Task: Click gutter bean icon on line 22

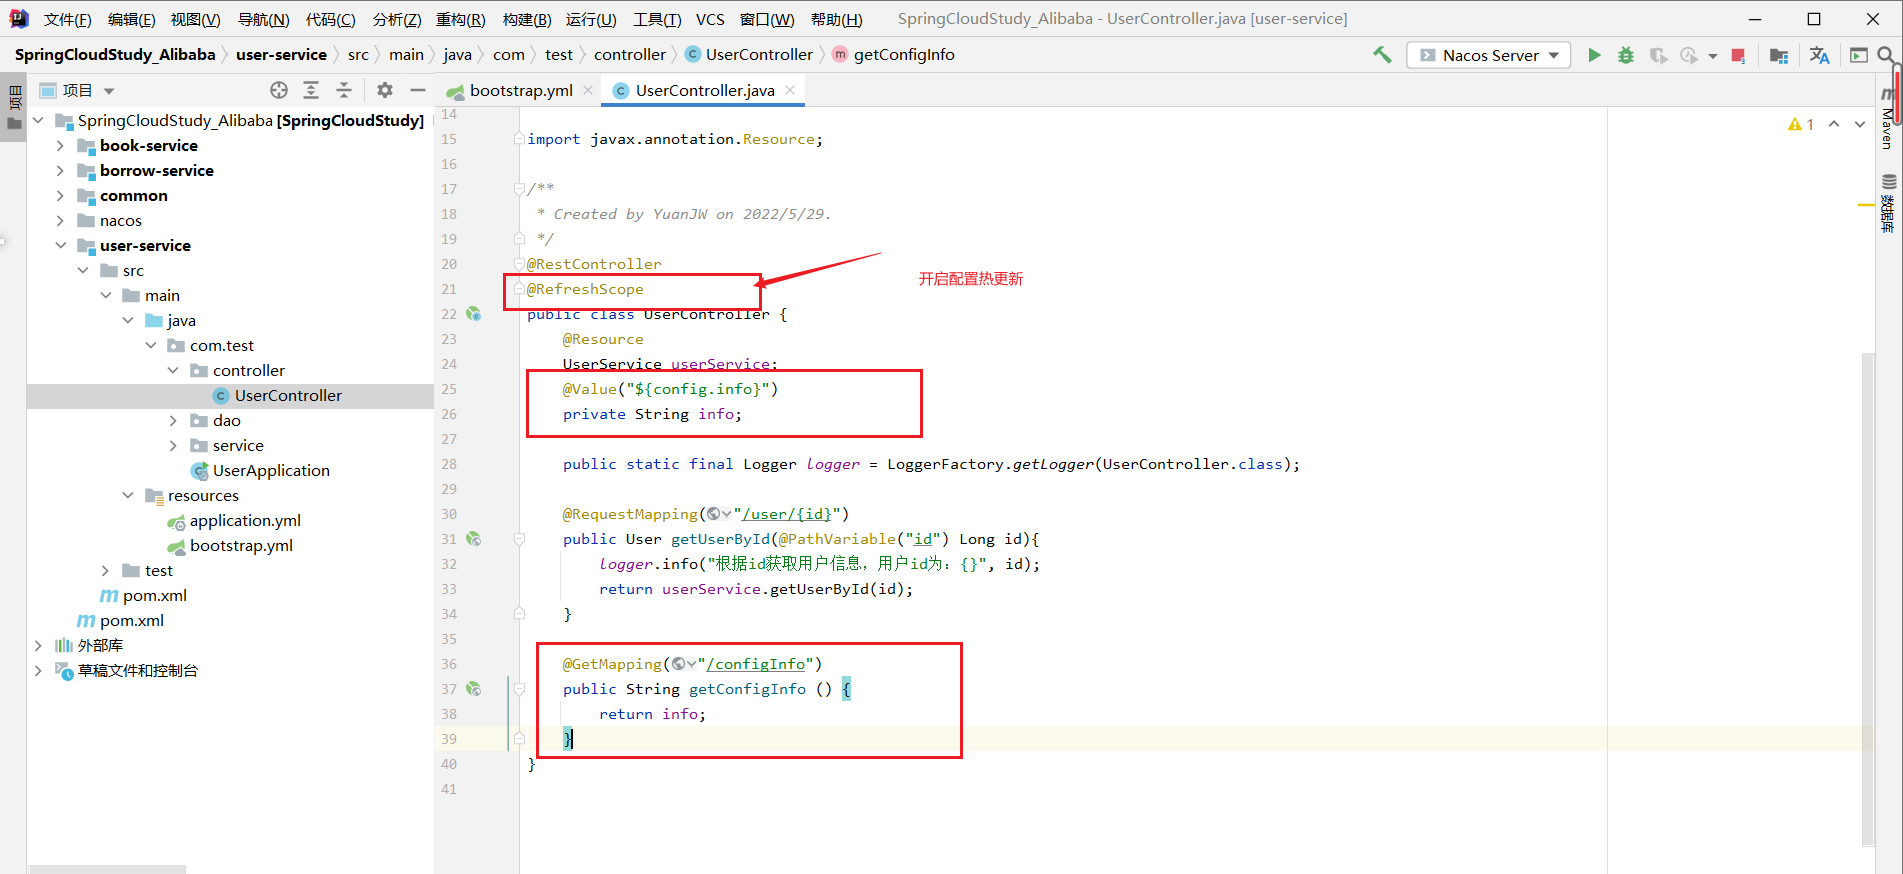Action: coord(474,314)
